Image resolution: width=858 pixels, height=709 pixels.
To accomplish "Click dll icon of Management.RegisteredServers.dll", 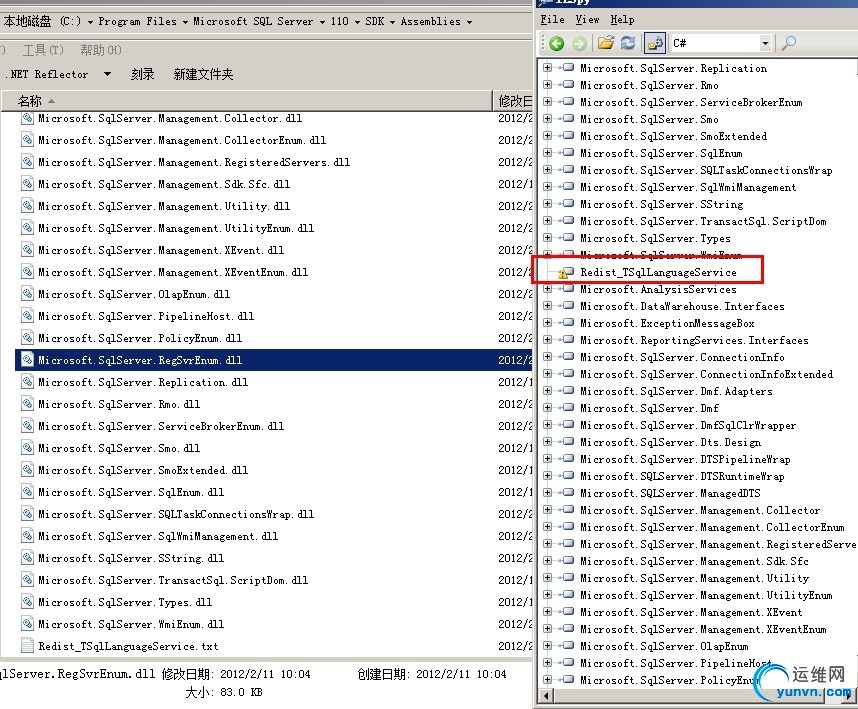I will (27, 161).
